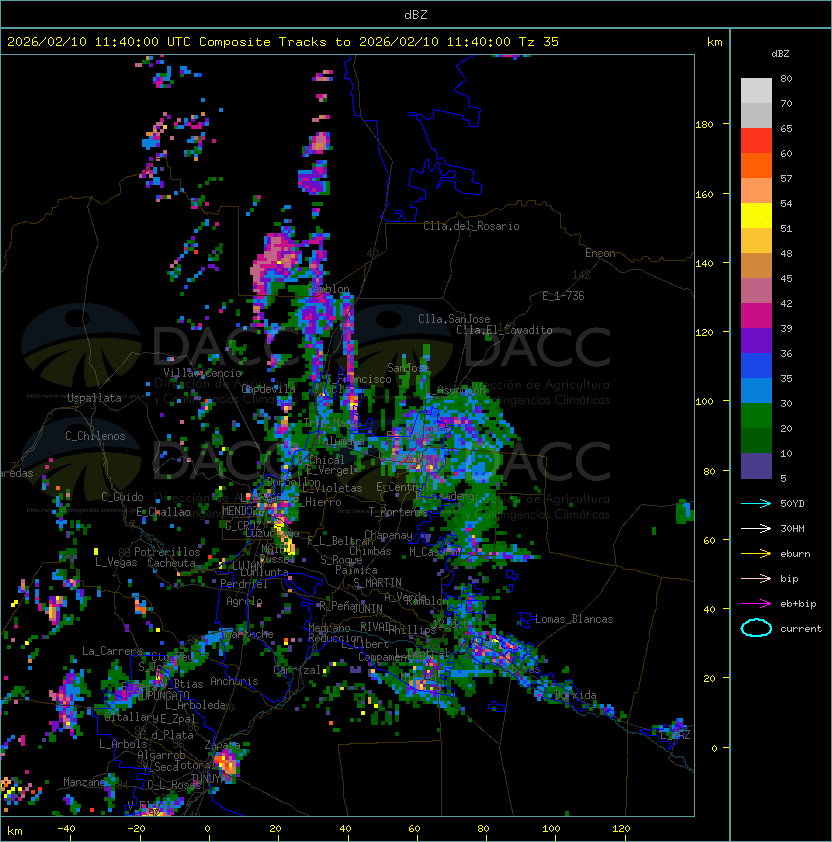832x842 pixels.
Task: Click the 'C_Chilenos' place label
Action: coord(95,436)
